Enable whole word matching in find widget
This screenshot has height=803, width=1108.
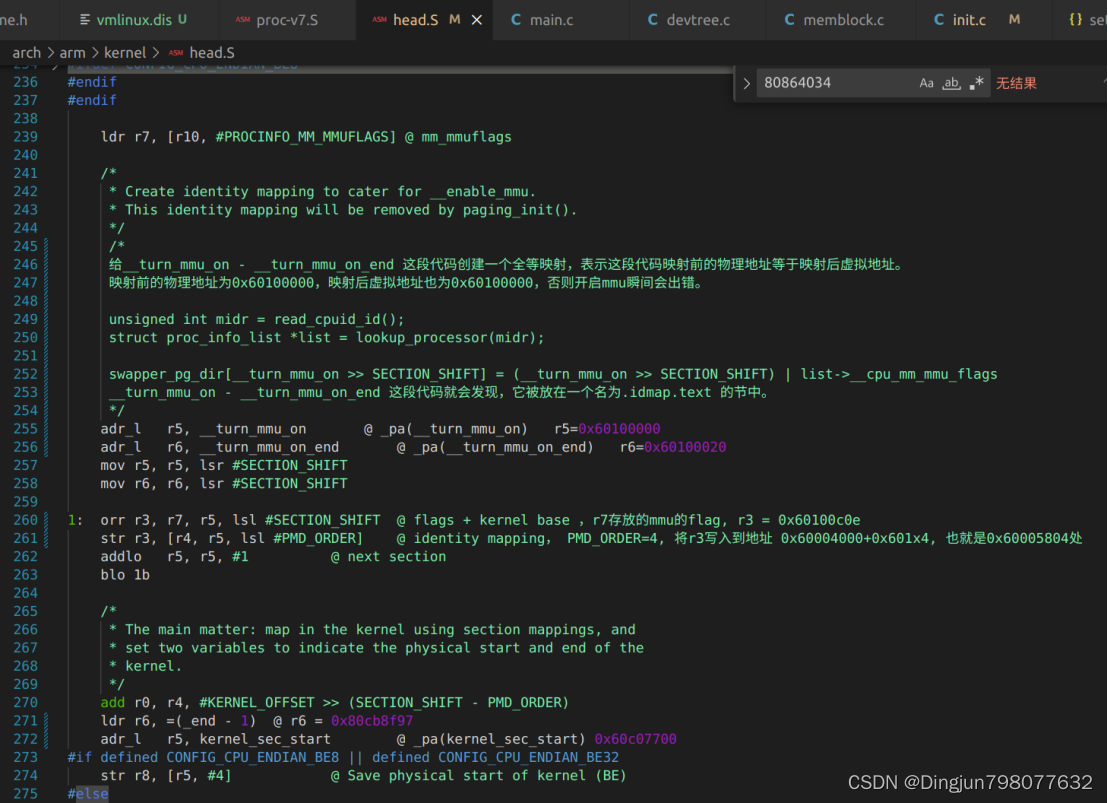click(951, 82)
